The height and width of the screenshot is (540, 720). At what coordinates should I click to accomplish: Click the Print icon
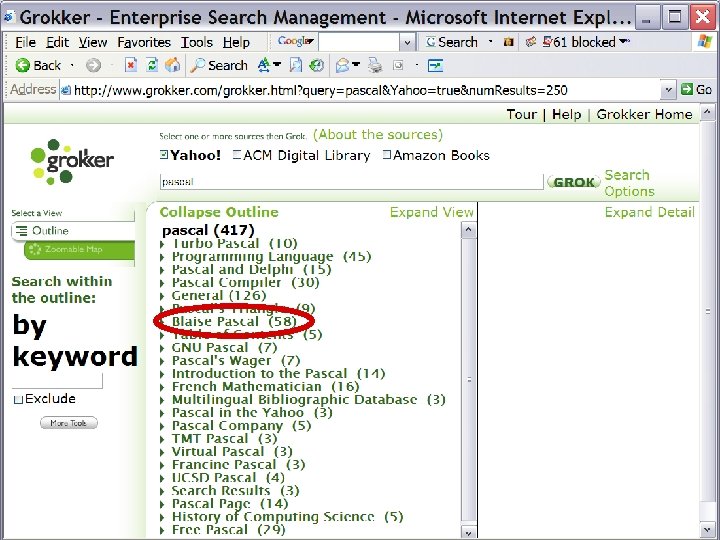point(375,66)
